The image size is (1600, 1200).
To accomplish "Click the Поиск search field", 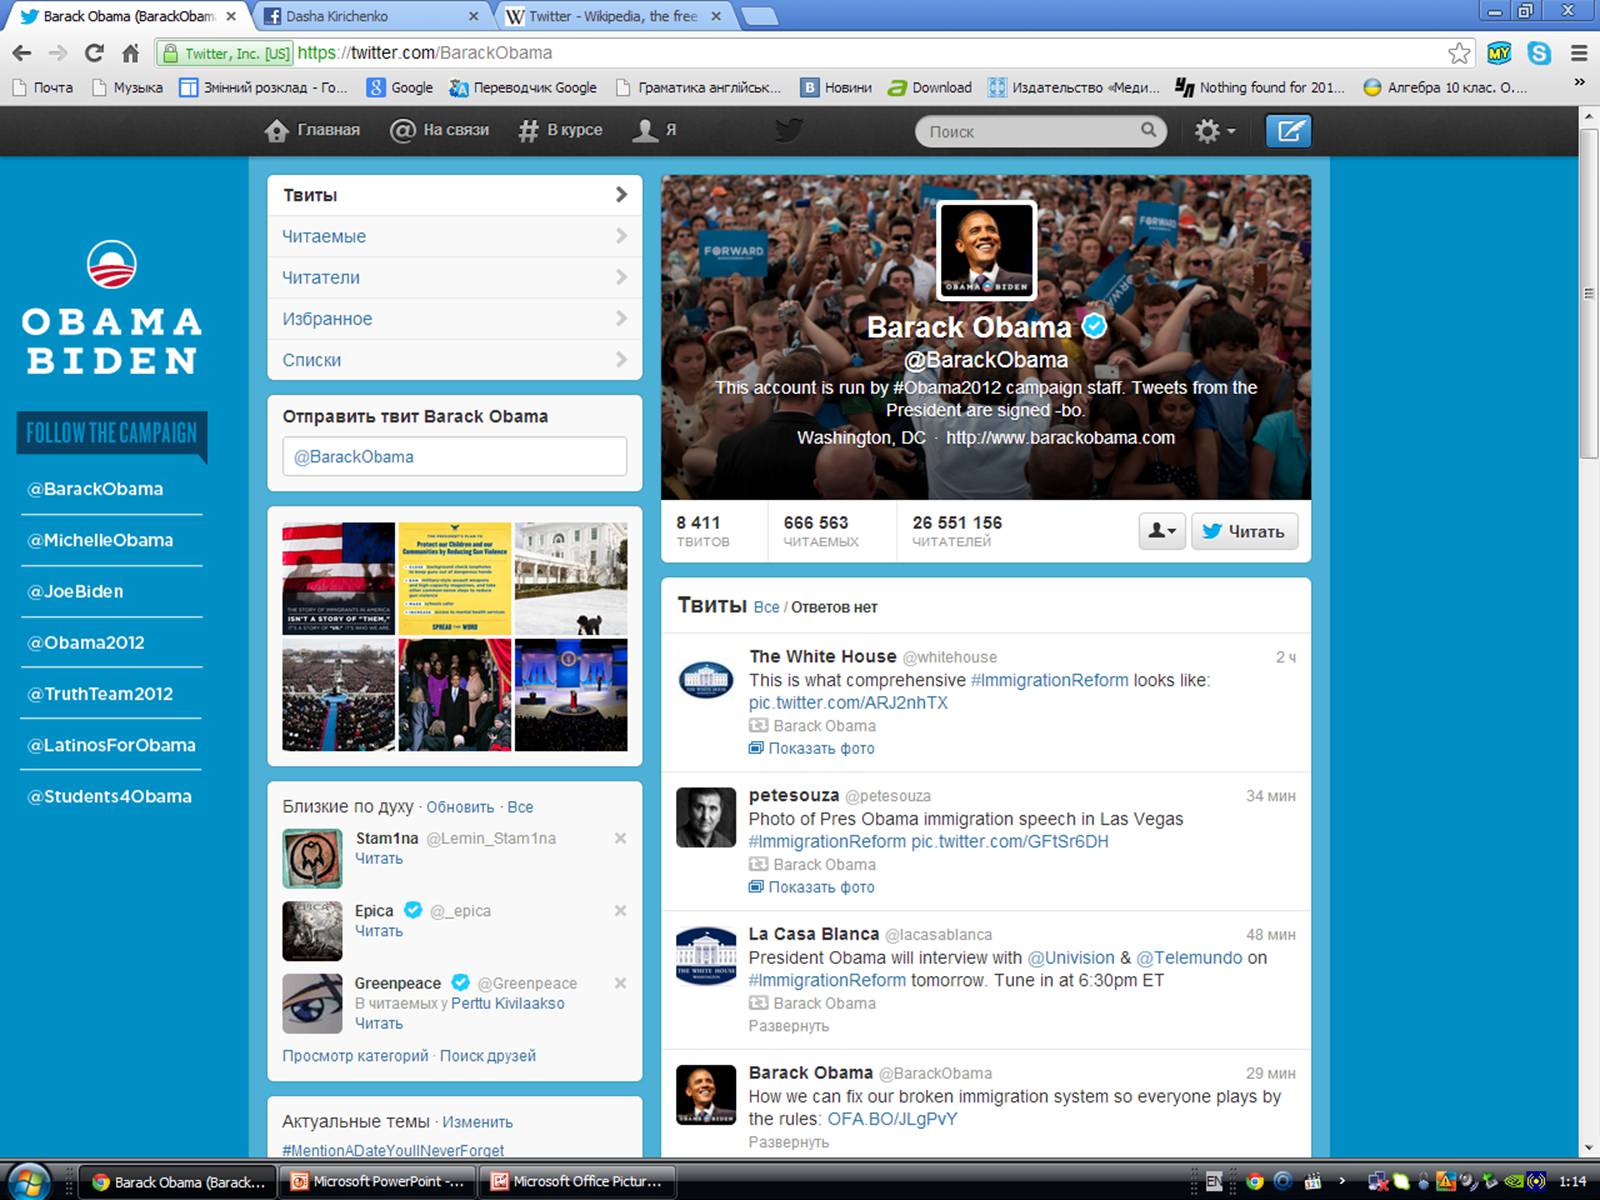I will click(1040, 131).
